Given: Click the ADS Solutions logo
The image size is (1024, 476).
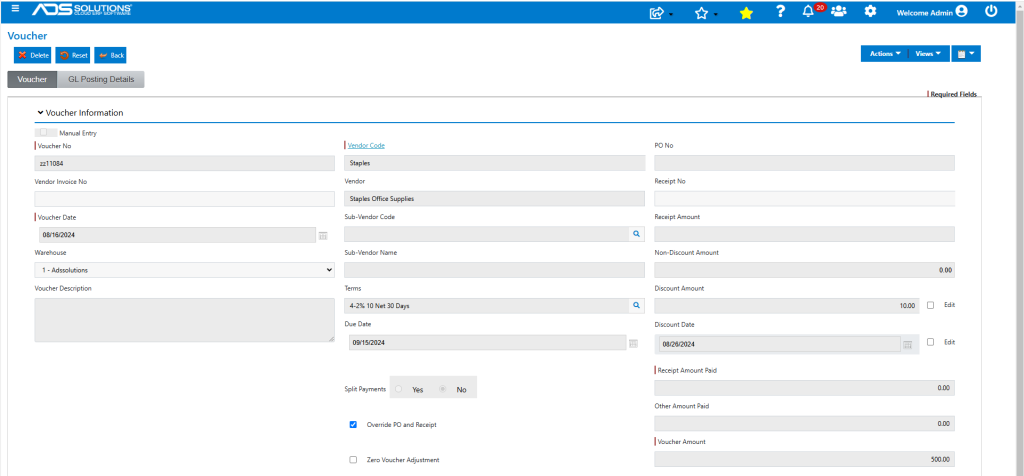Looking at the screenshot, I should click(x=82, y=10).
